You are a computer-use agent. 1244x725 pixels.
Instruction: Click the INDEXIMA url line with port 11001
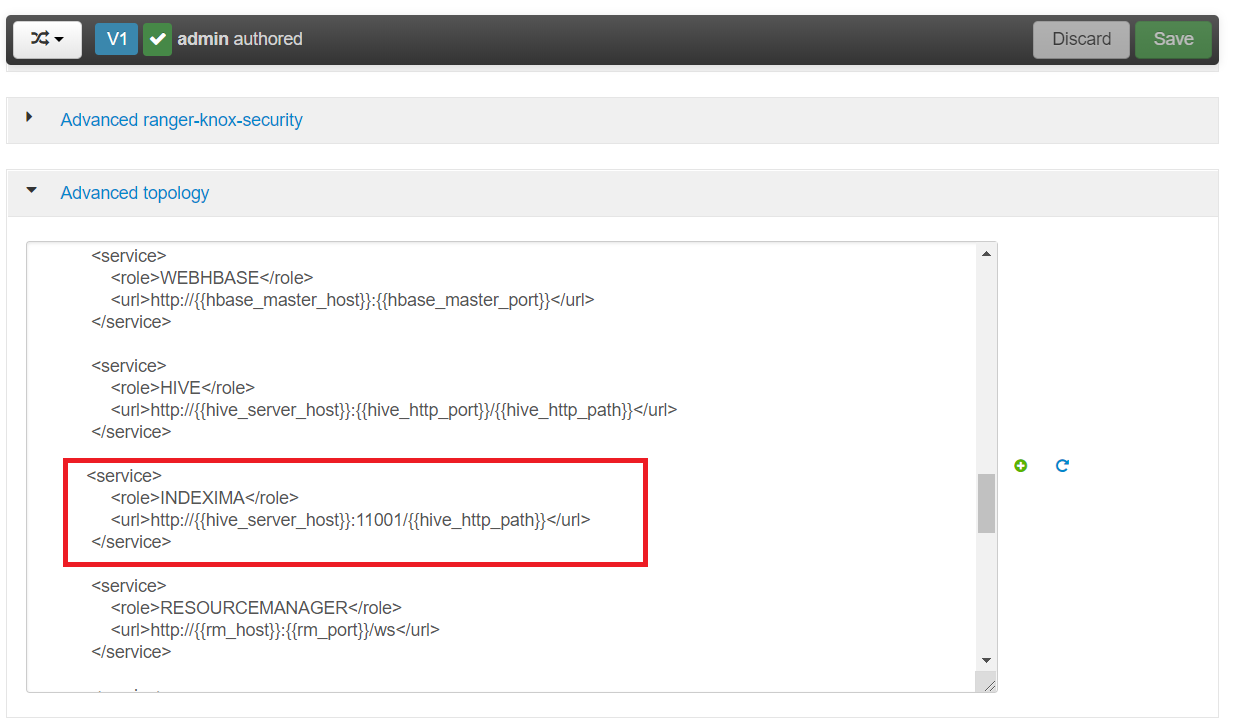(350, 520)
